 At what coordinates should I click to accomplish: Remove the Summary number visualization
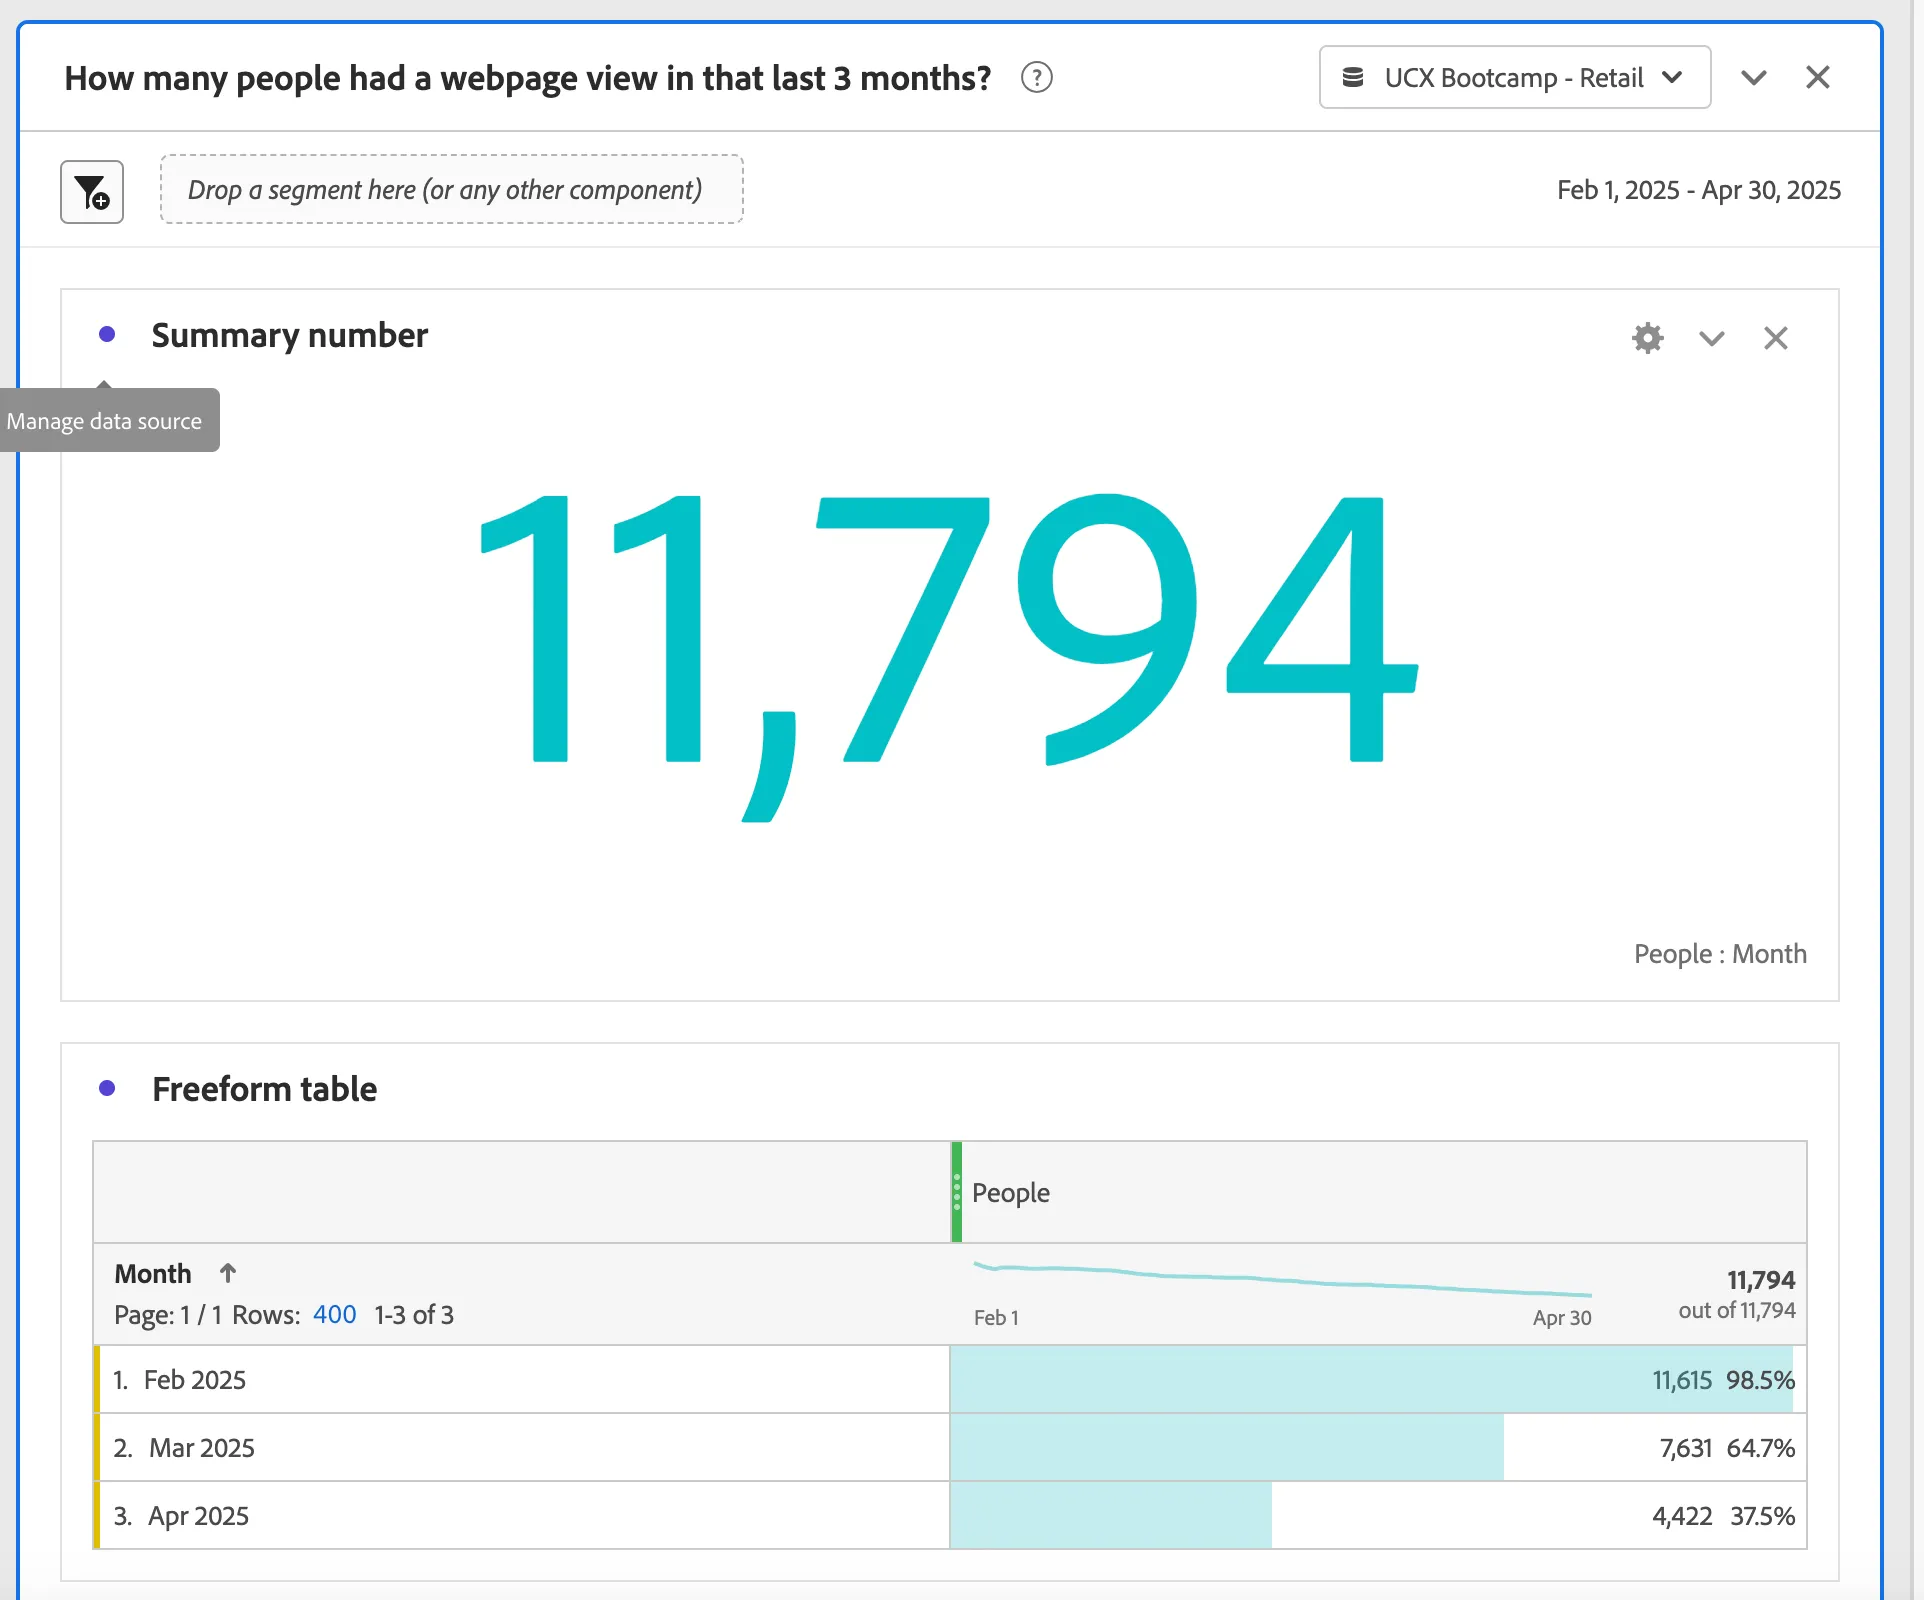(1775, 338)
